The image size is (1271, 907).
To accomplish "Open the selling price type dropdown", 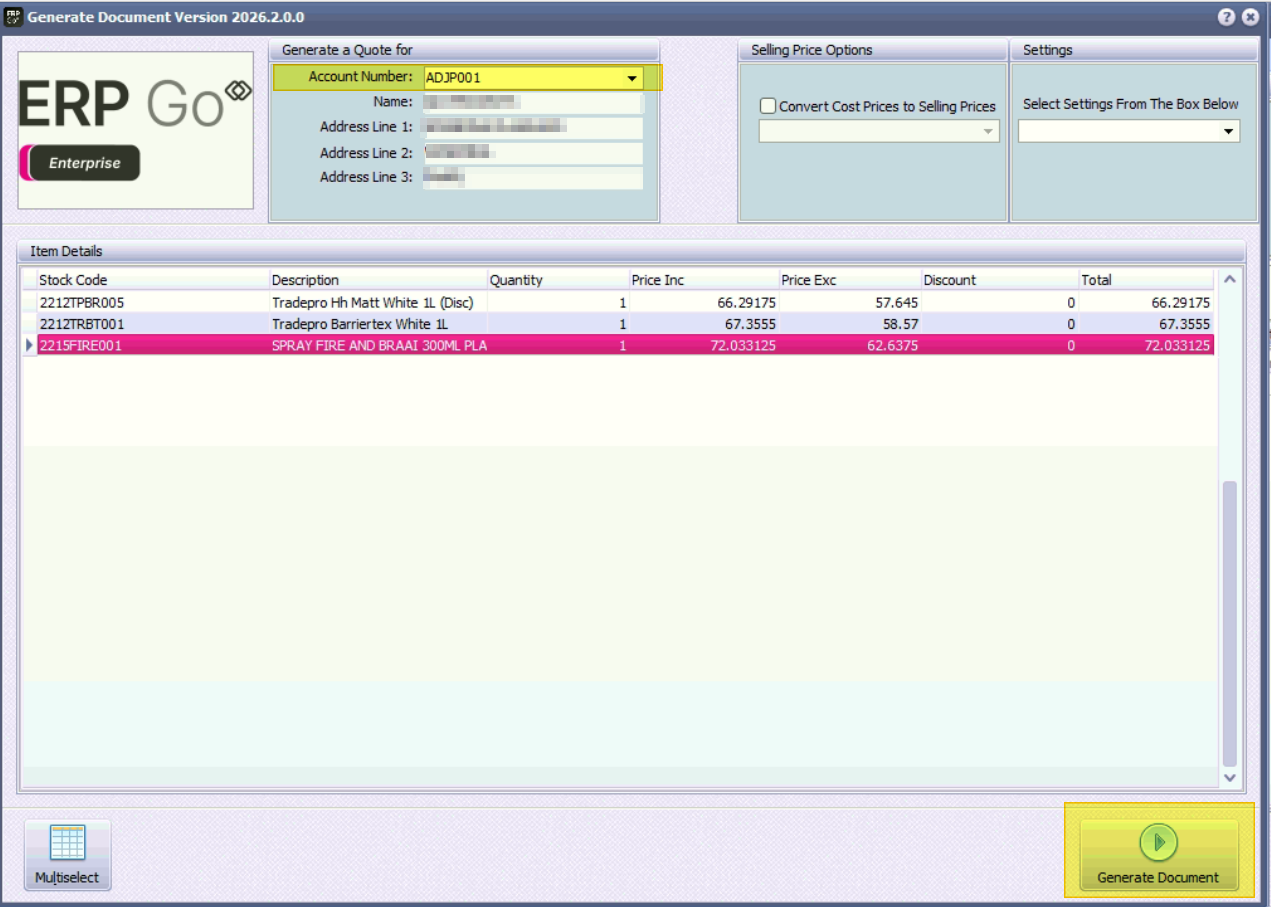I will [988, 131].
